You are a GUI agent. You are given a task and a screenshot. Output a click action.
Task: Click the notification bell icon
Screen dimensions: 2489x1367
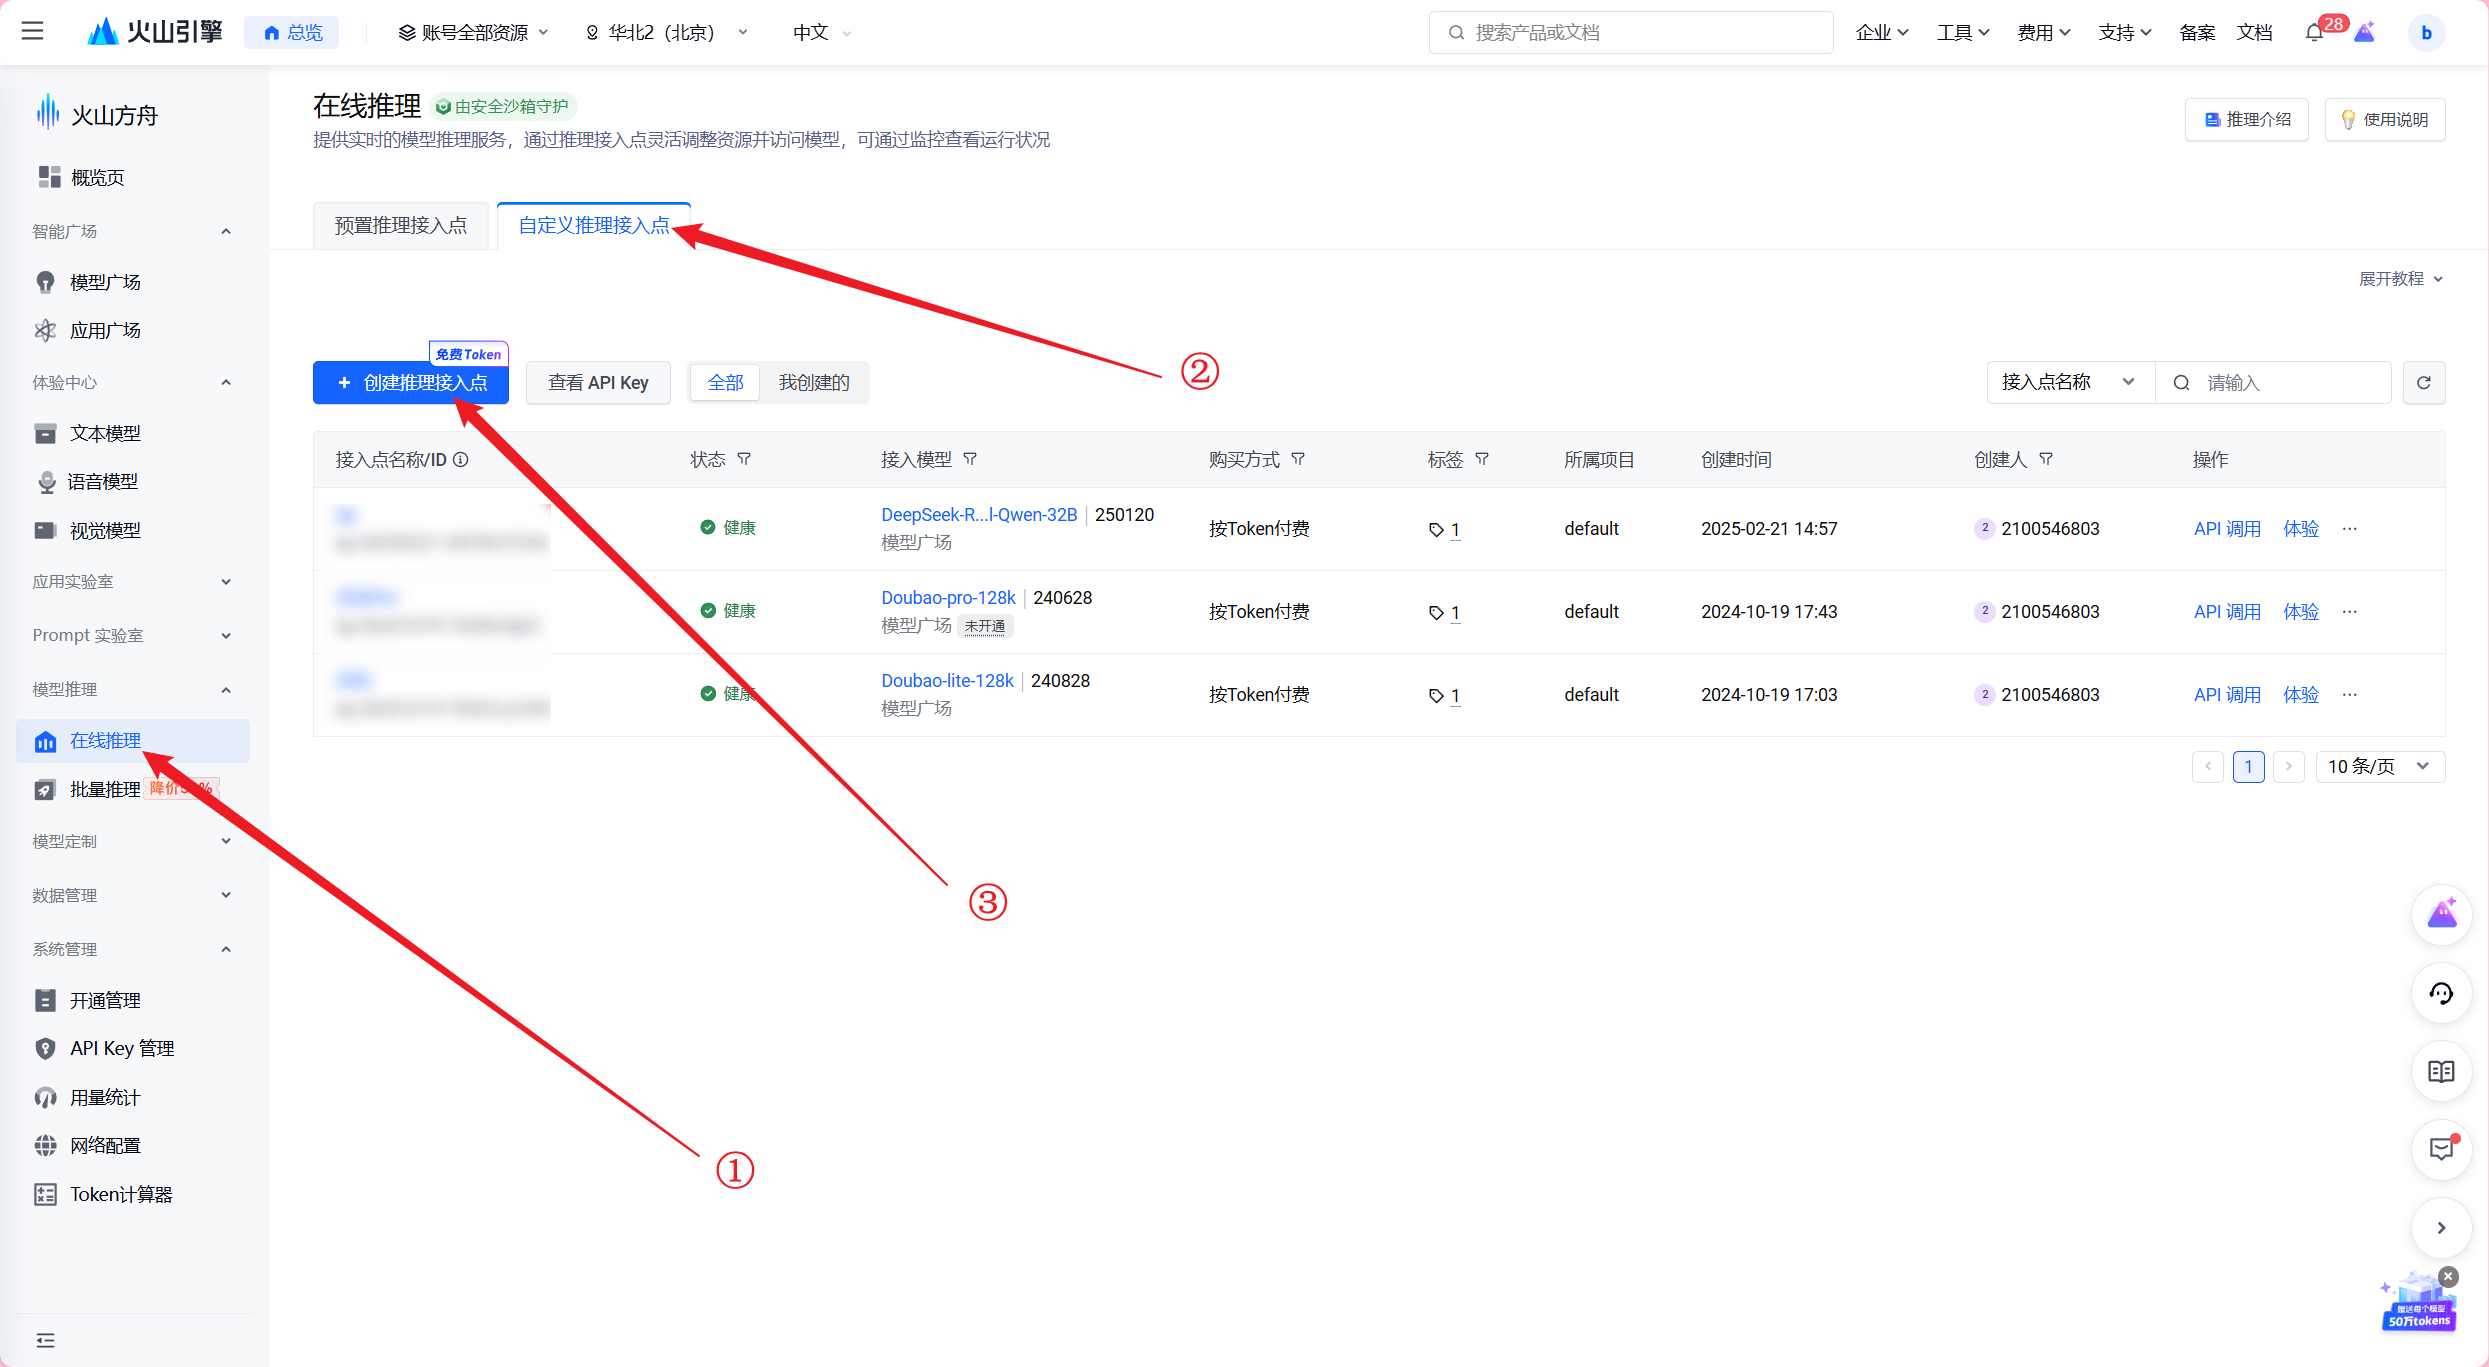[x=2314, y=33]
